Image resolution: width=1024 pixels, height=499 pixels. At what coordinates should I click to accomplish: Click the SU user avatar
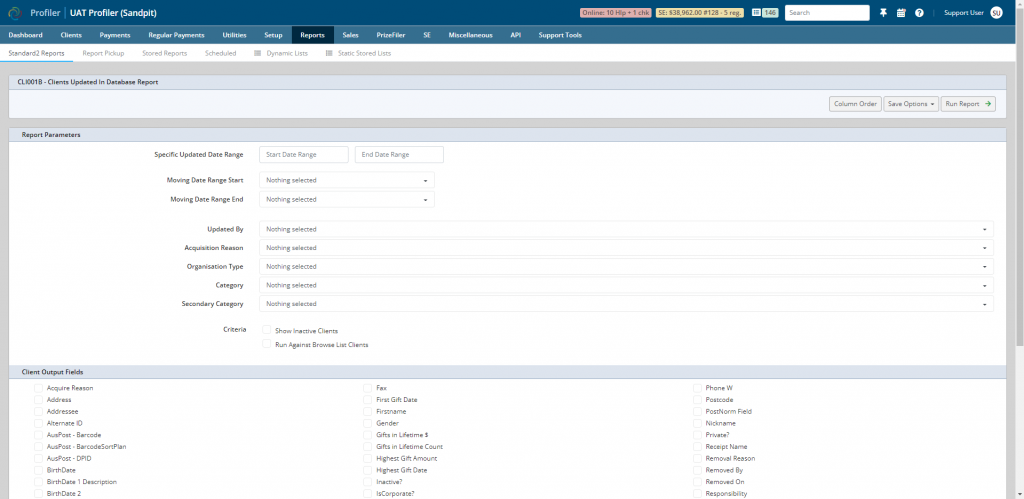(997, 12)
